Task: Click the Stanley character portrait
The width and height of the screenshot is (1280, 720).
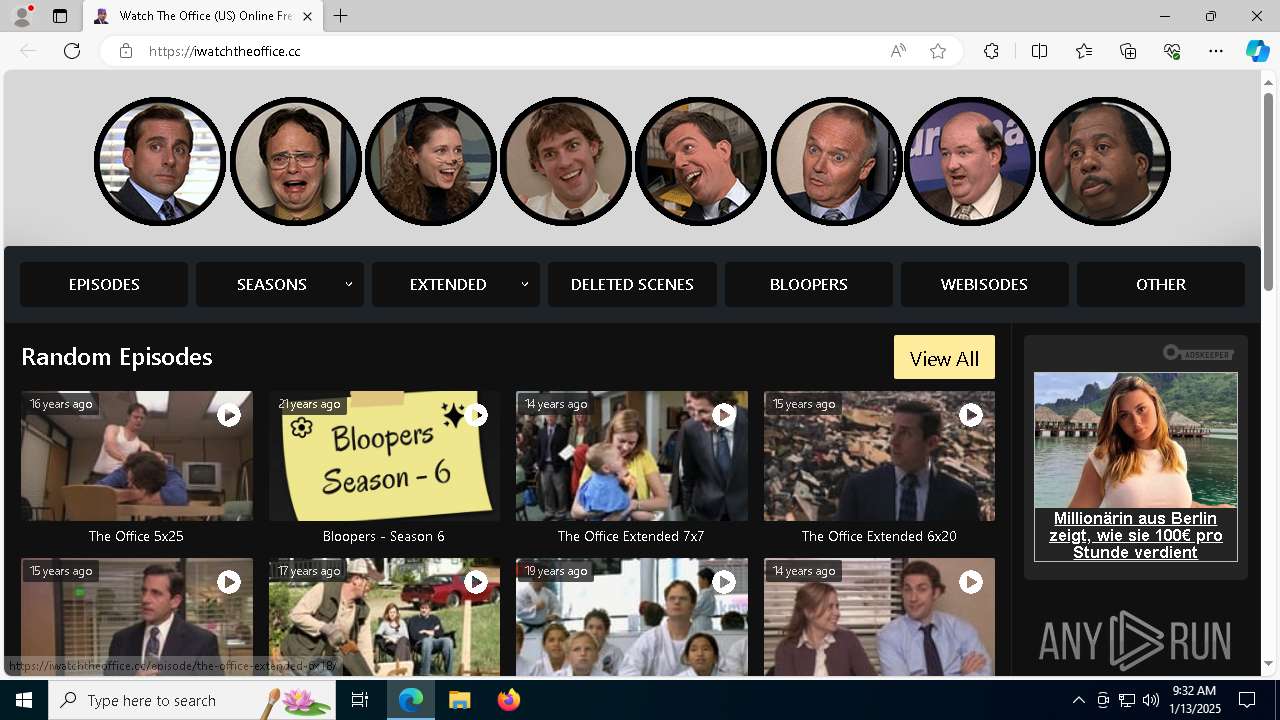Action: (x=1105, y=161)
